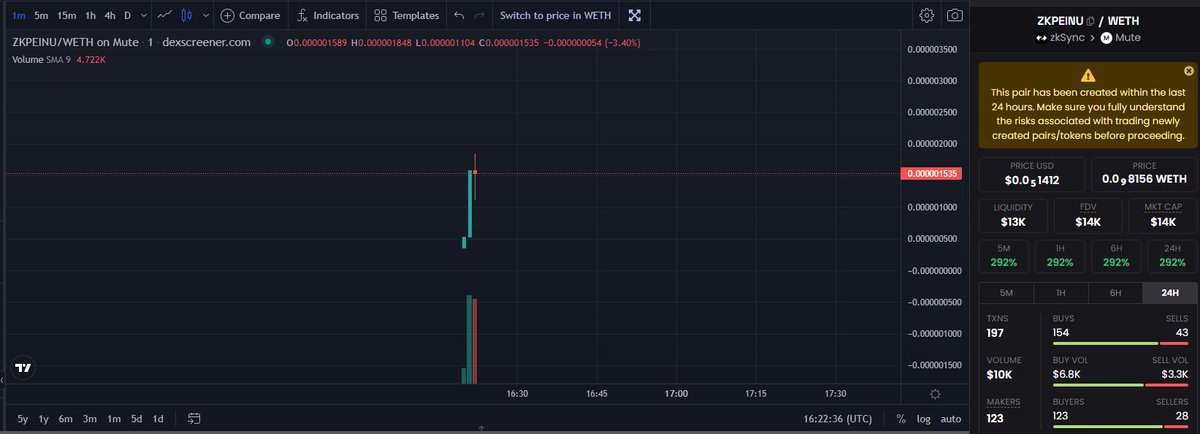
Task: Click the LIQUIDITY $13K box
Action: pyautogui.click(x=1013, y=214)
